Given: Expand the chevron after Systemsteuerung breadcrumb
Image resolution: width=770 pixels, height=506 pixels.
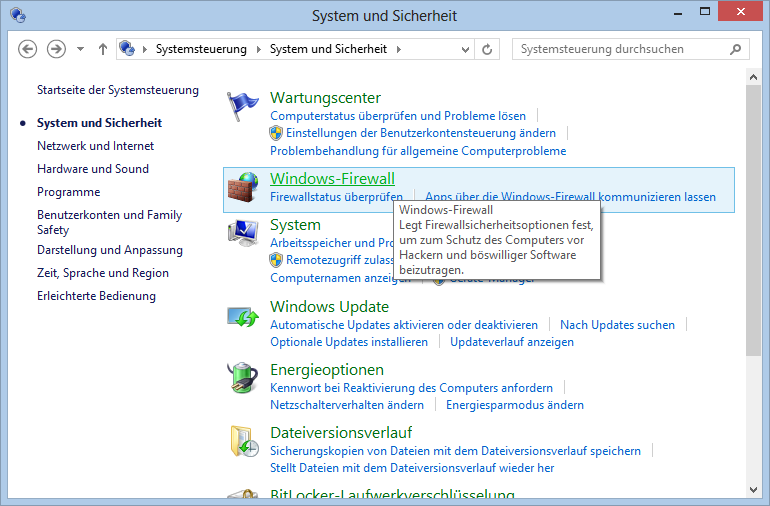Looking at the screenshot, I should [259, 49].
